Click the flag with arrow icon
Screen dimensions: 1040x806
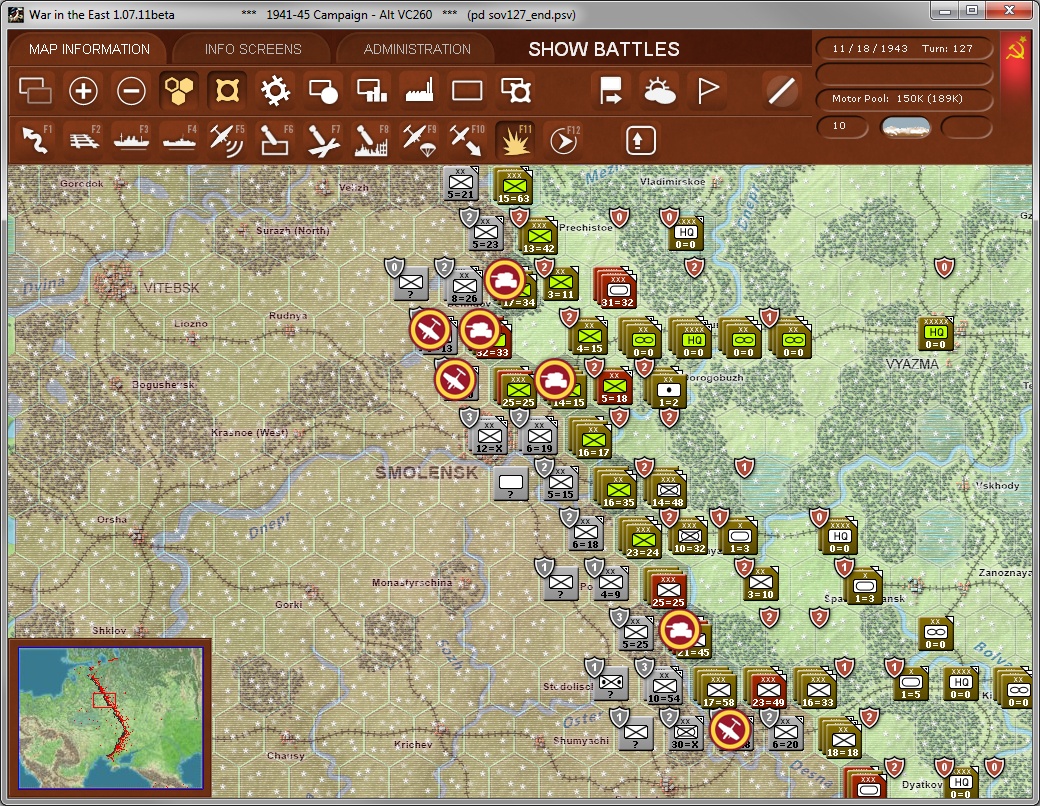[611, 91]
